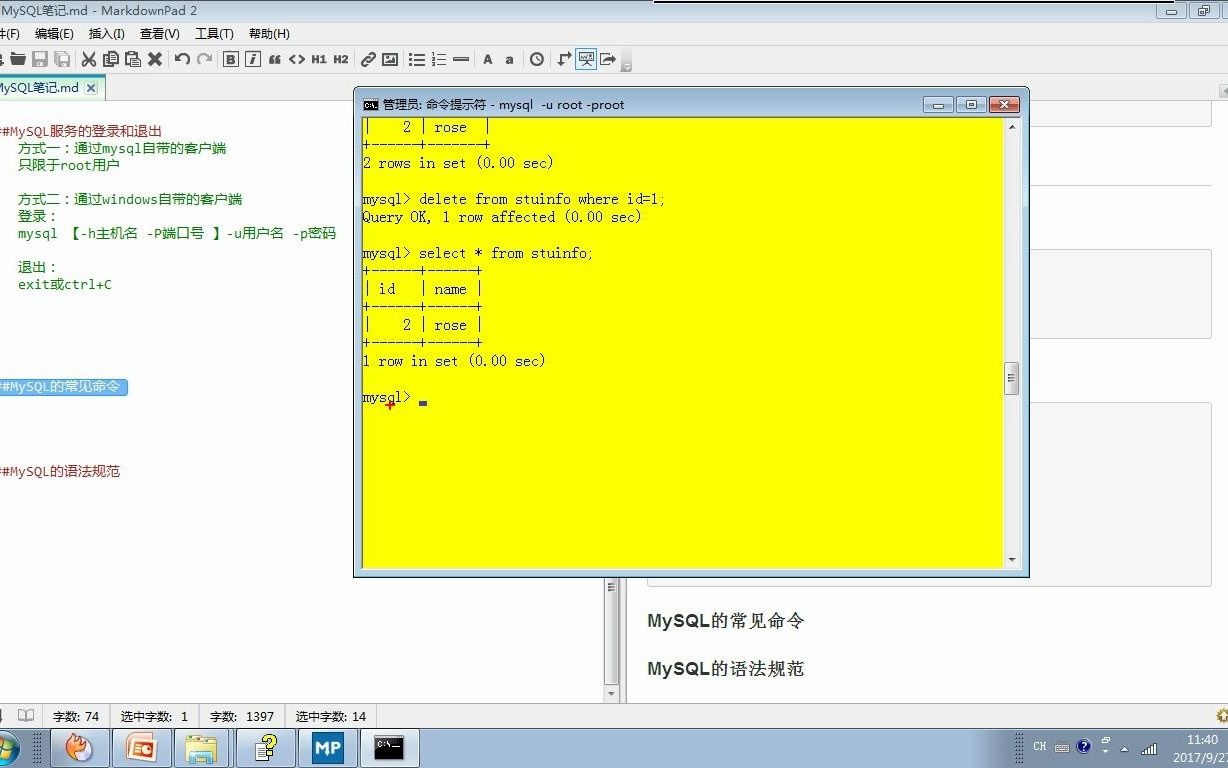Click the scroll up arrow in command prompt
The height and width of the screenshot is (768, 1228).
pyautogui.click(x=1012, y=127)
